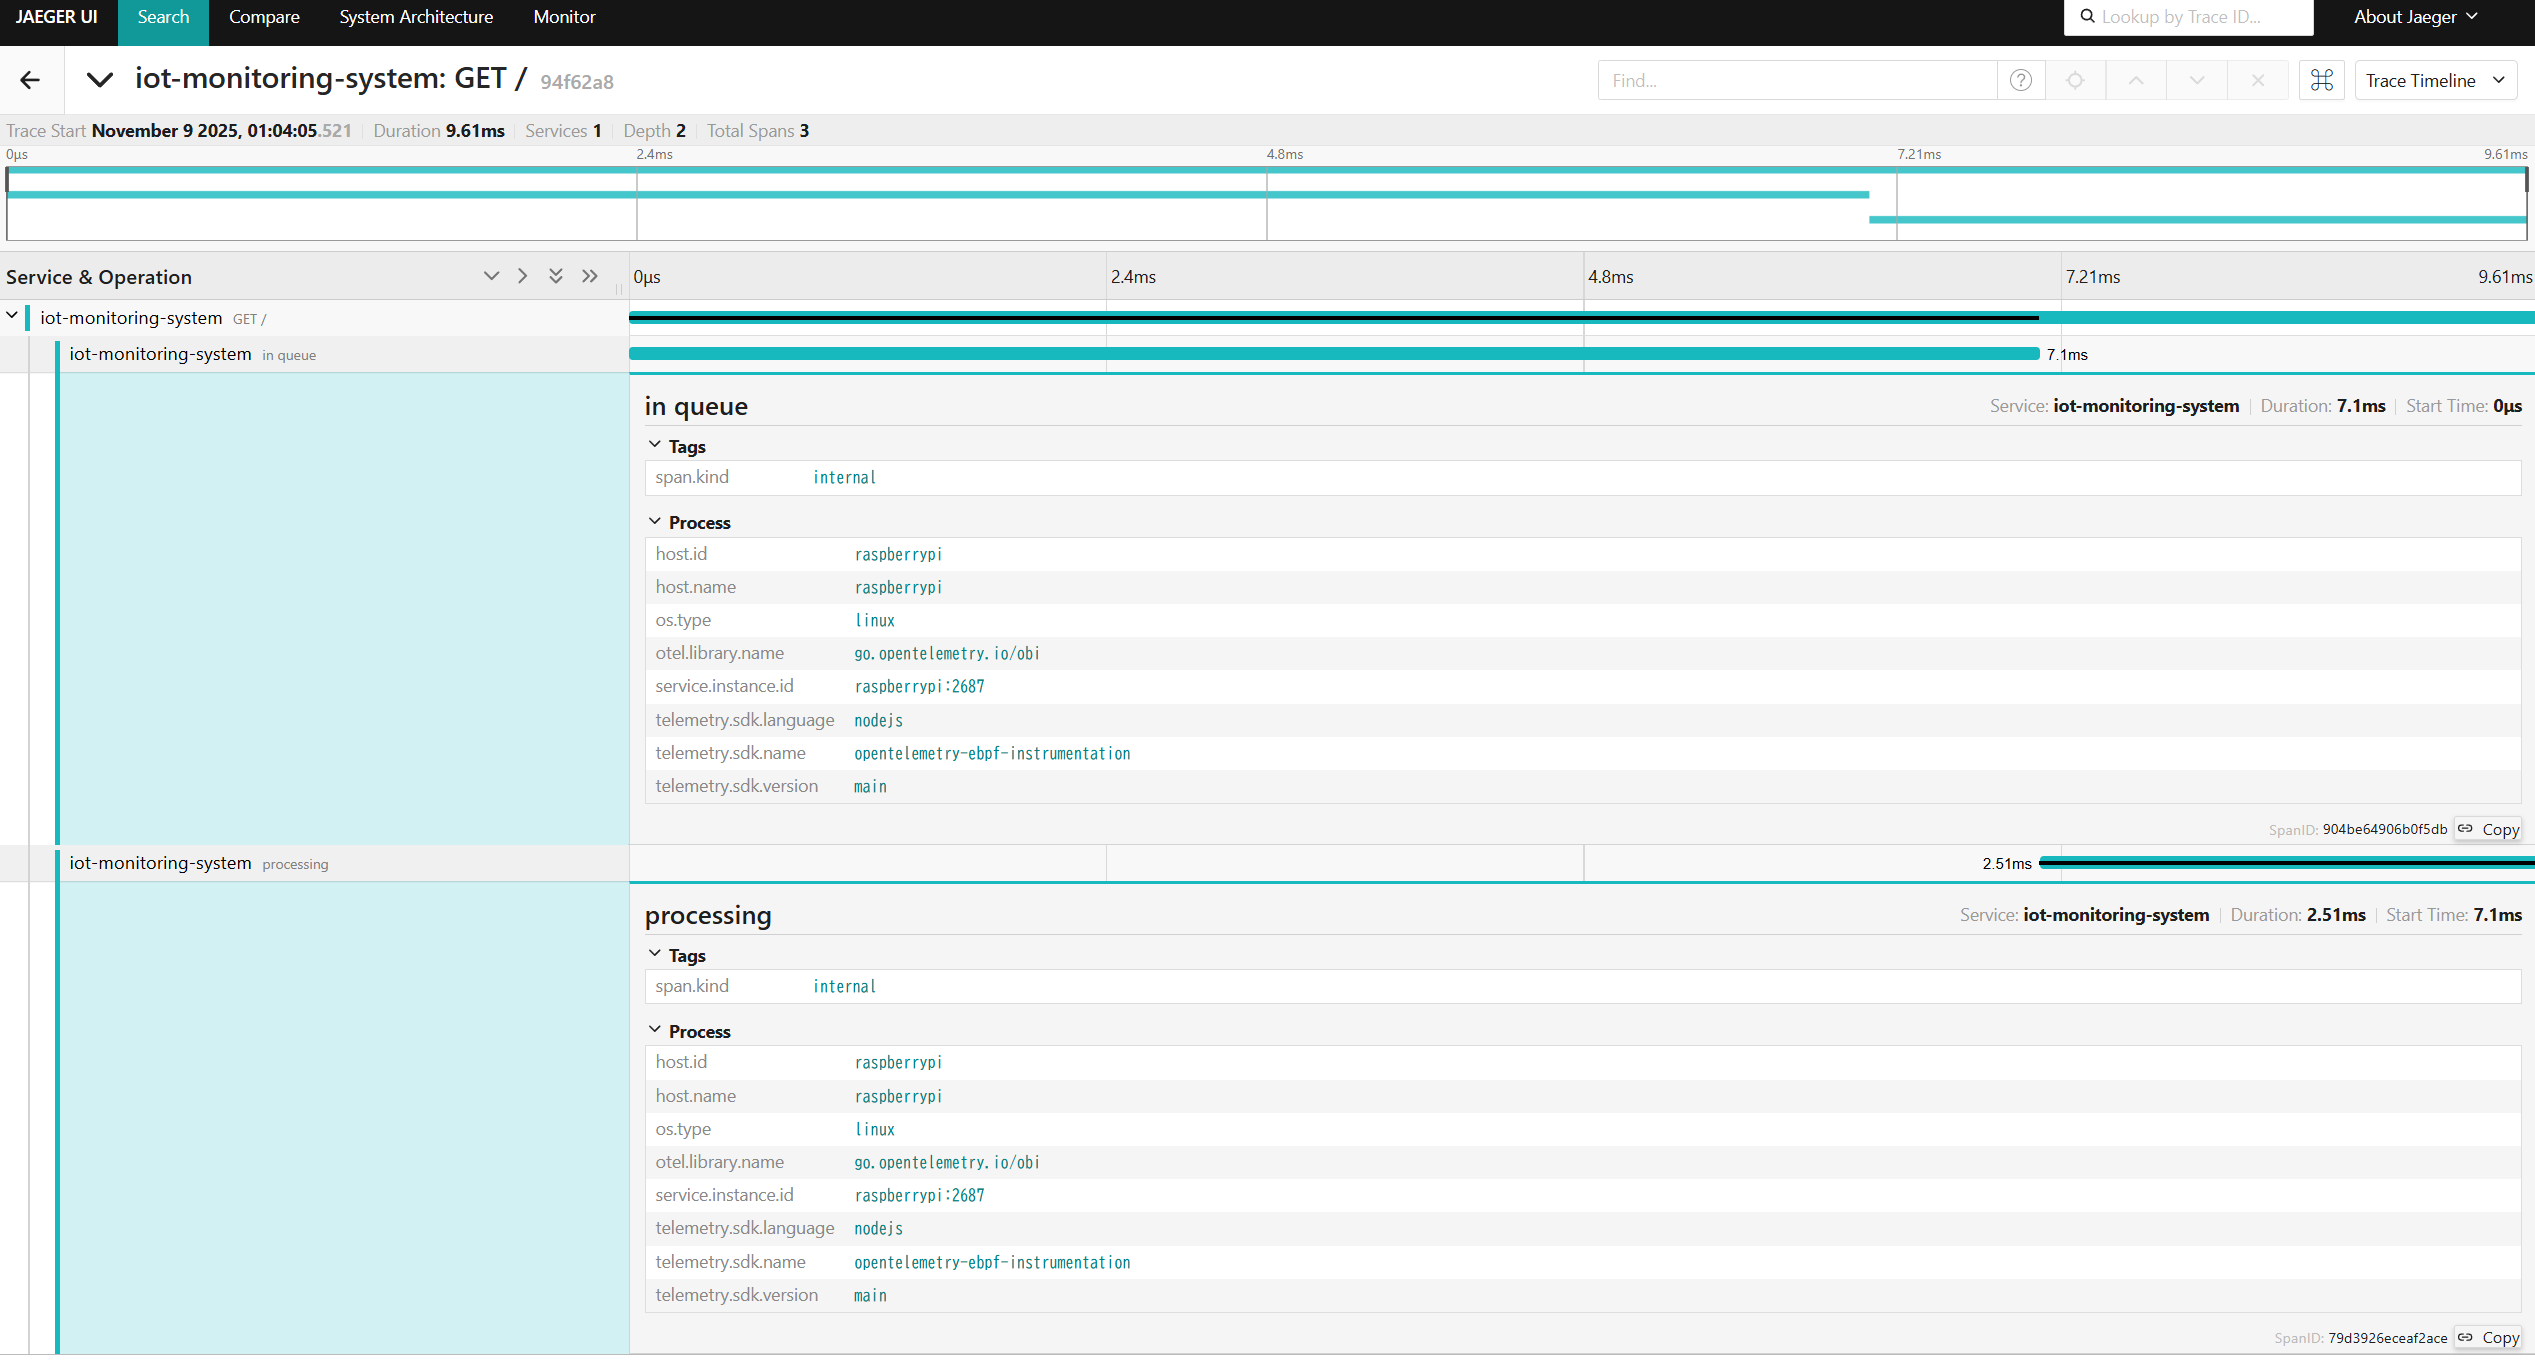
Task: Copy the in queue span ID
Action: [x=2489, y=829]
